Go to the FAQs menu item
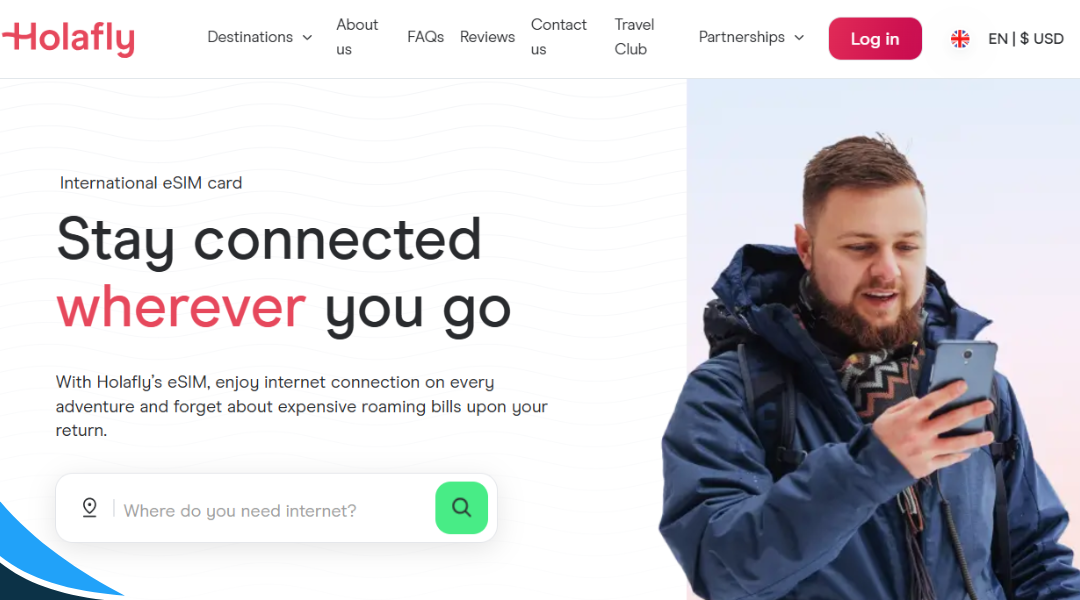 [425, 37]
